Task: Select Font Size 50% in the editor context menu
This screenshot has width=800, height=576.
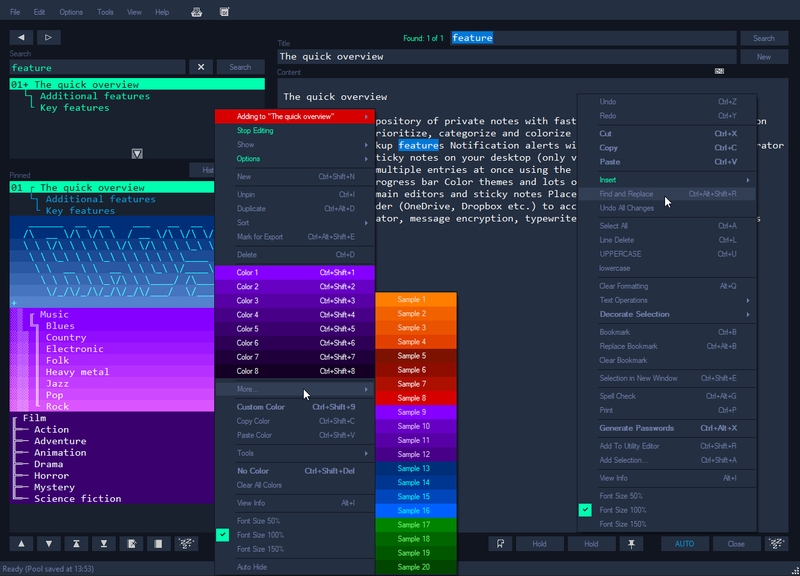Action: 667,496
